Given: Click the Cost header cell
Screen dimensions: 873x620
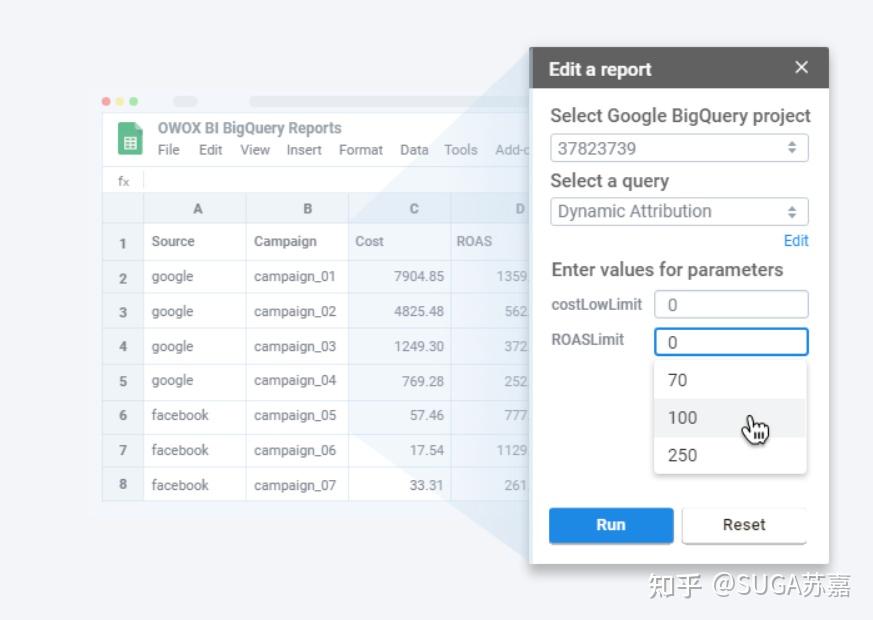Looking at the screenshot, I should click(x=400, y=242).
